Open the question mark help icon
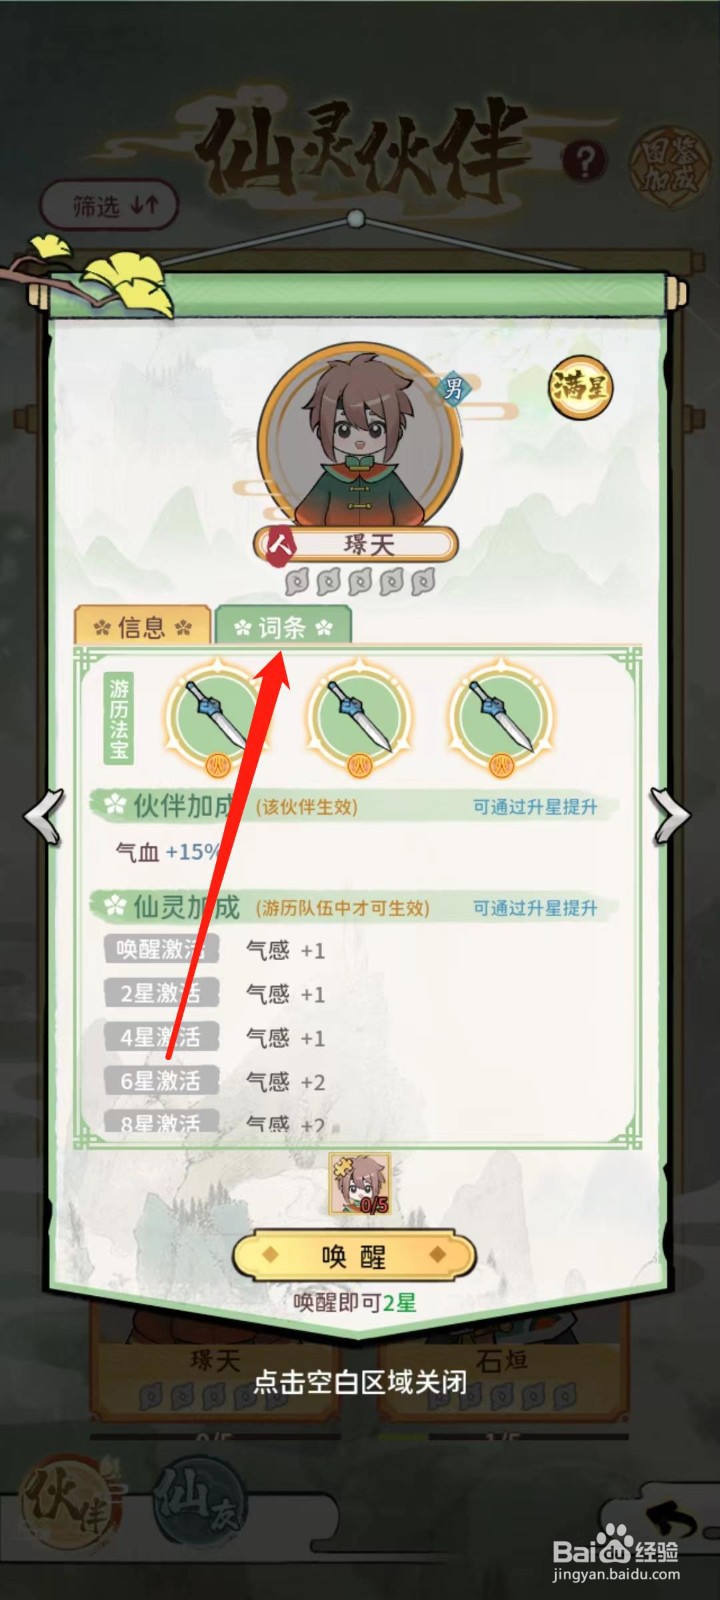Viewport: 720px width, 1600px height. [x=585, y=159]
